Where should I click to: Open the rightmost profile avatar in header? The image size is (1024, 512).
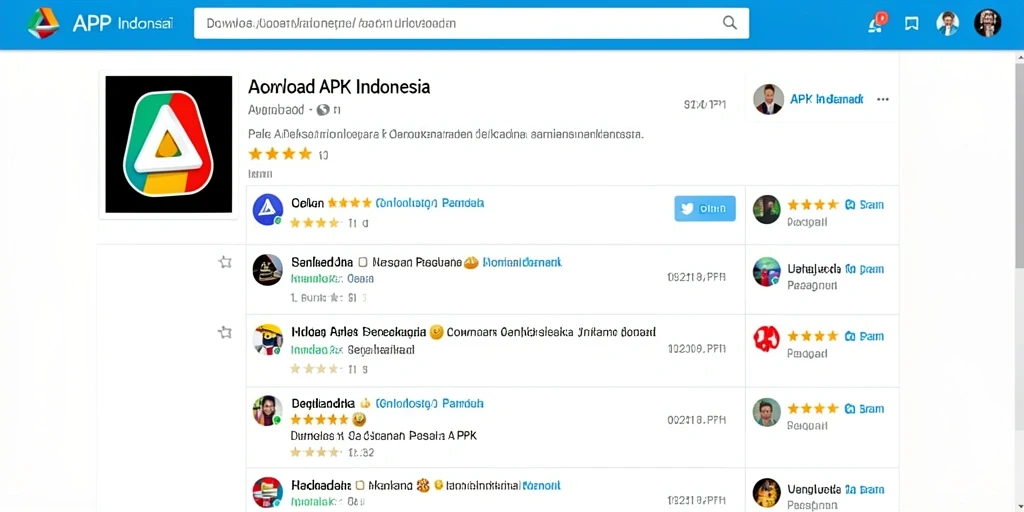(x=987, y=23)
